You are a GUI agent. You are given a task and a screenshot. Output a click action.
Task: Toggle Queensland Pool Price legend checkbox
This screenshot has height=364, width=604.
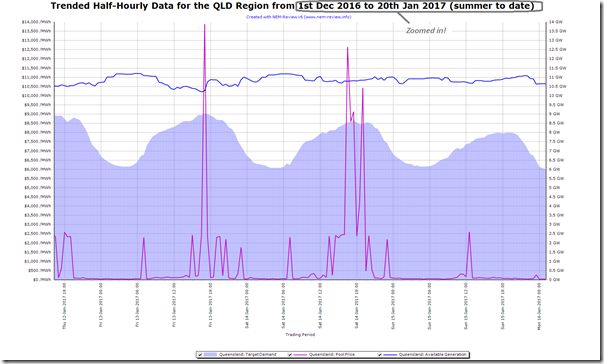click(x=290, y=355)
